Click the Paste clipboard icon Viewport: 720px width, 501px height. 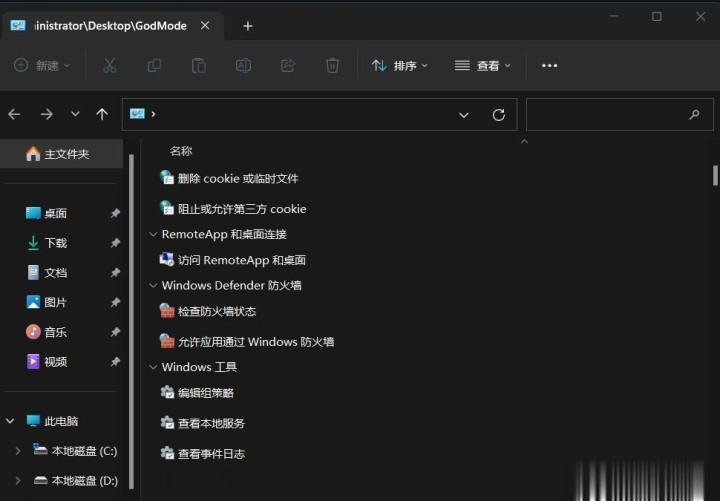(x=198, y=65)
